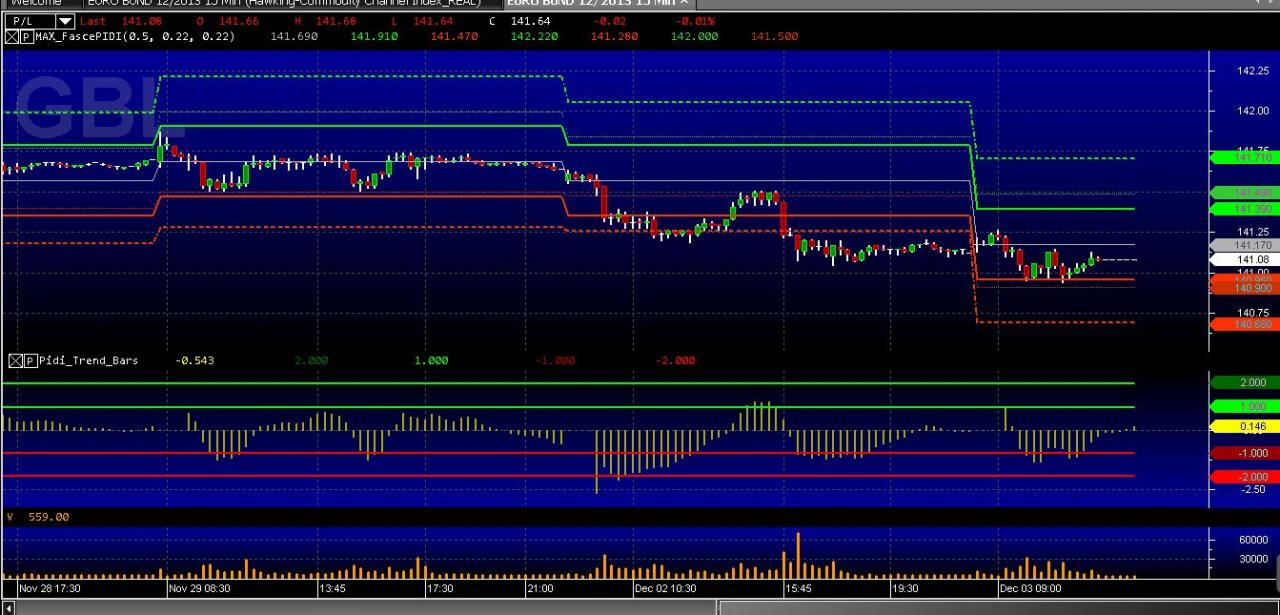The image size is (1280, 615).
Task: Click the horizontal scrollbar thumb at bottom
Action: point(998,607)
